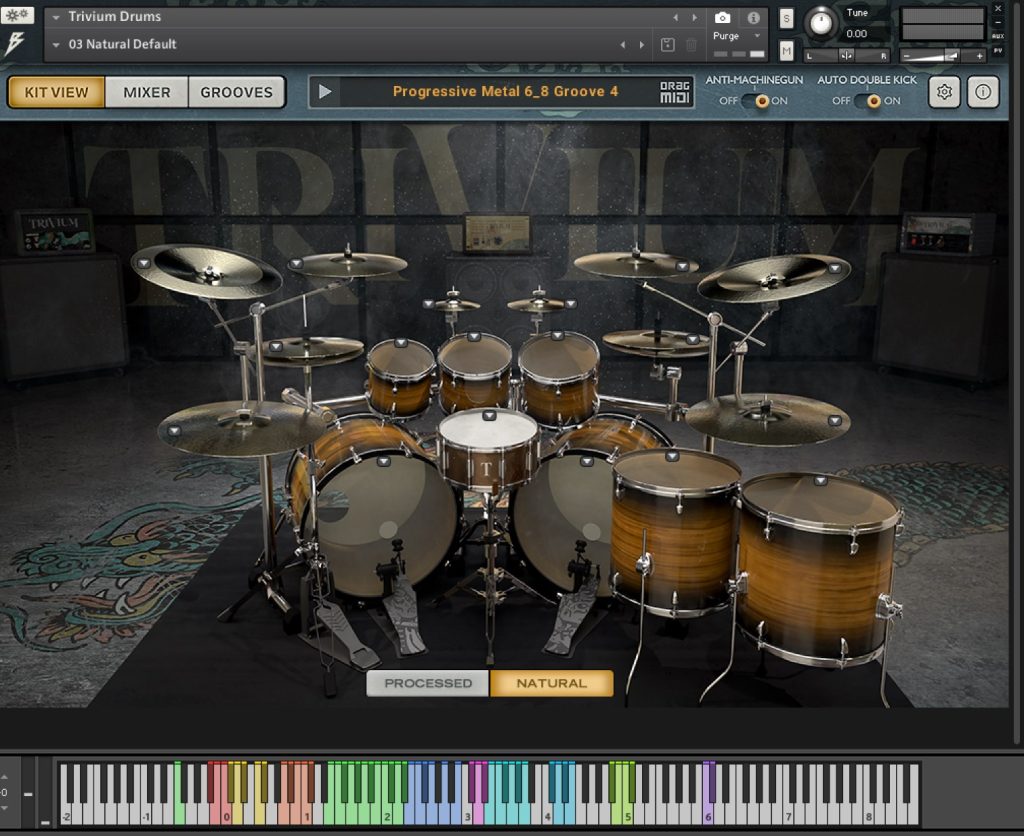The image size is (1024, 836).
Task: Turn the Tune knob control
Action: [823, 22]
